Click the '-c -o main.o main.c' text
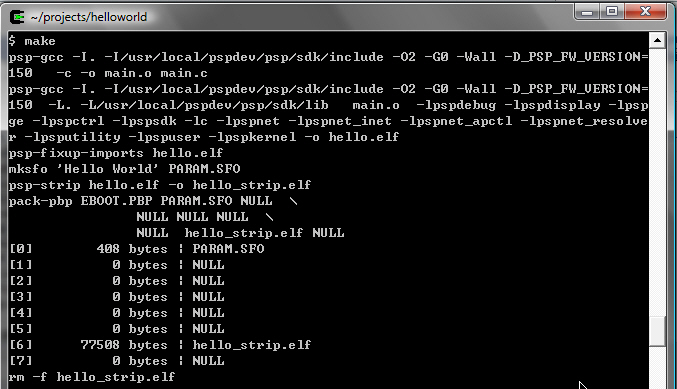Viewport: 677px width, 389px height. coord(132,73)
